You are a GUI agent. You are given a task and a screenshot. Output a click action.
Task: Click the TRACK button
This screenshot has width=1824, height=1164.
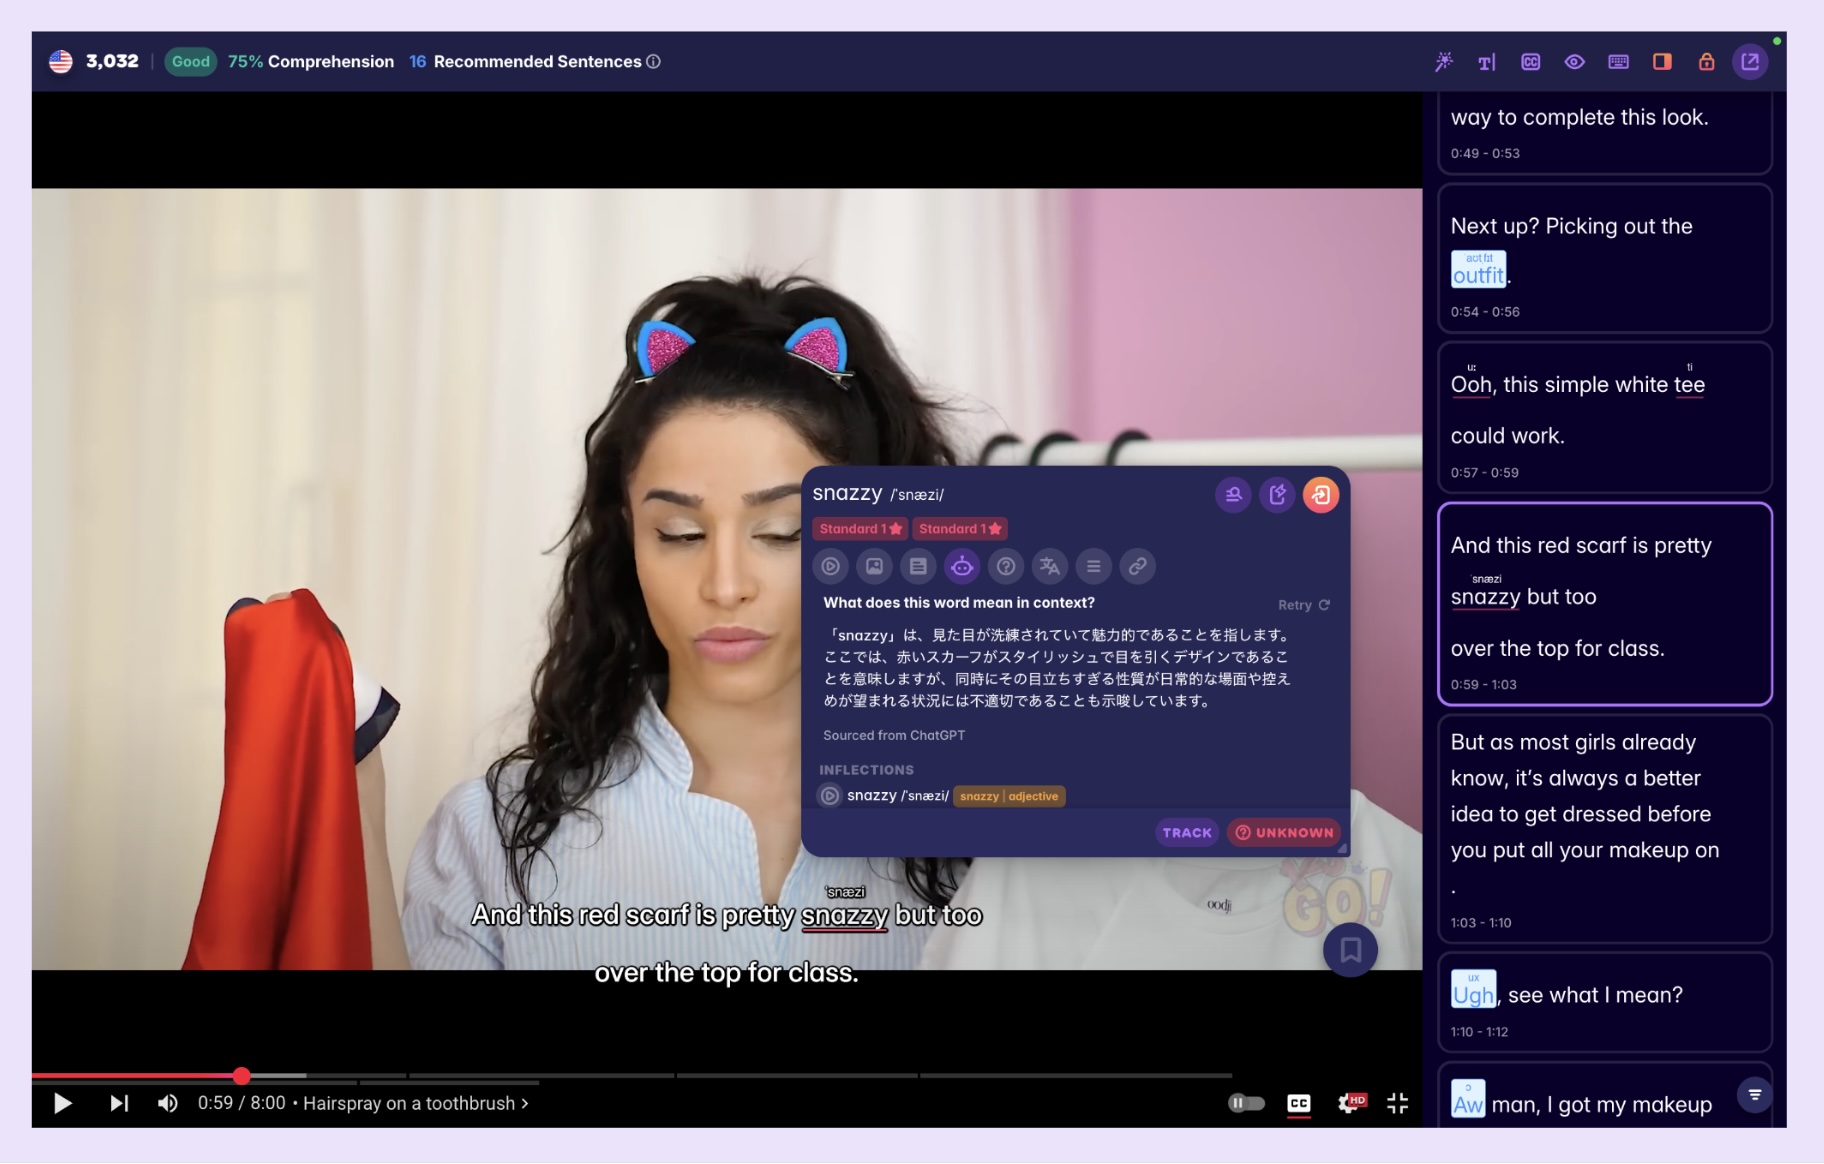coord(1187,833)
